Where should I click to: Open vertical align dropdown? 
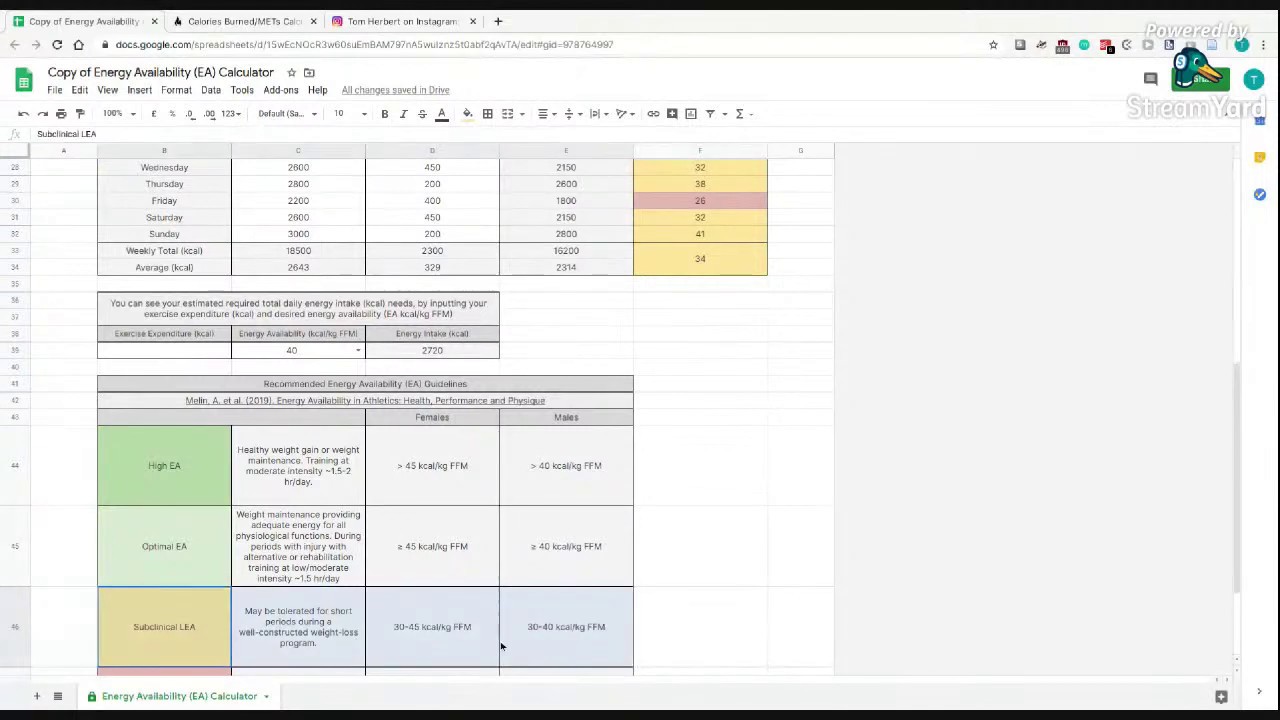572,114
